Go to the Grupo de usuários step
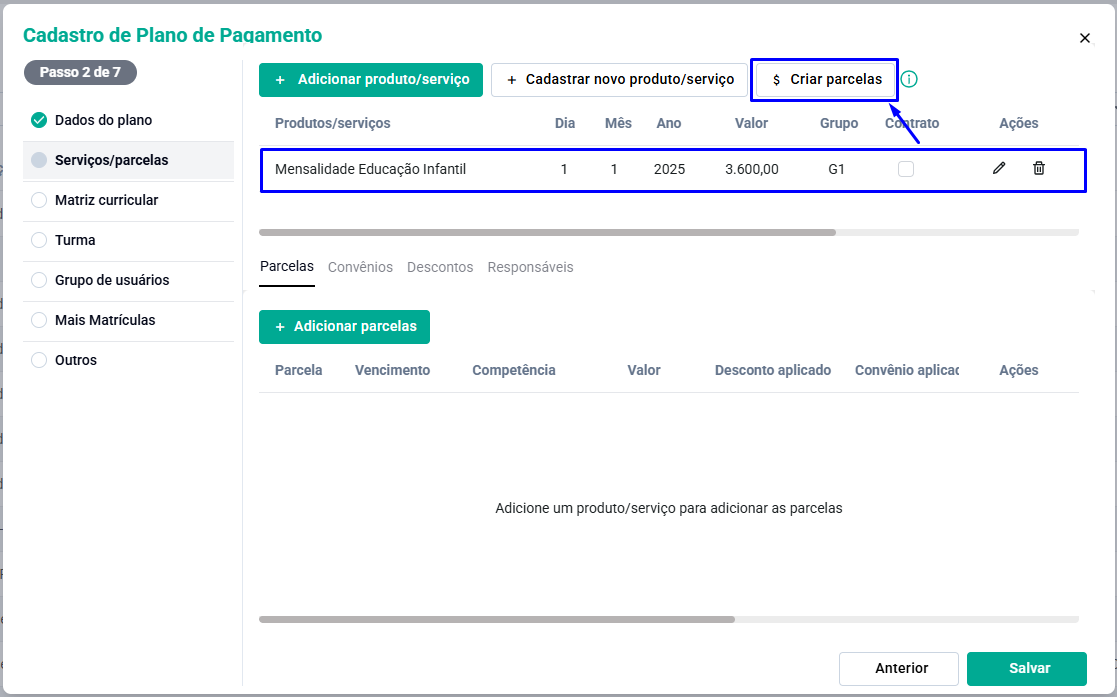1117x697 pixels. pyautogui.click(x=128, y=279)
